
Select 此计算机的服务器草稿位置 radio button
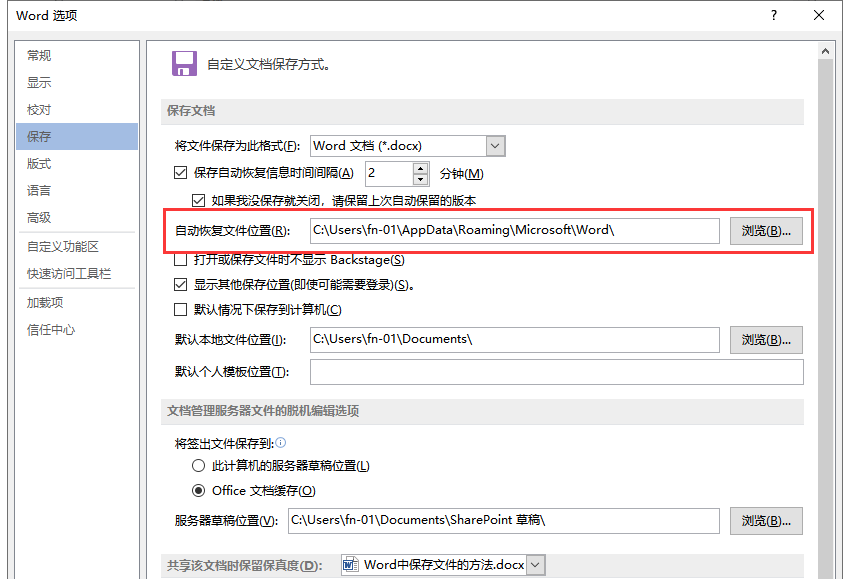(198, 466)
